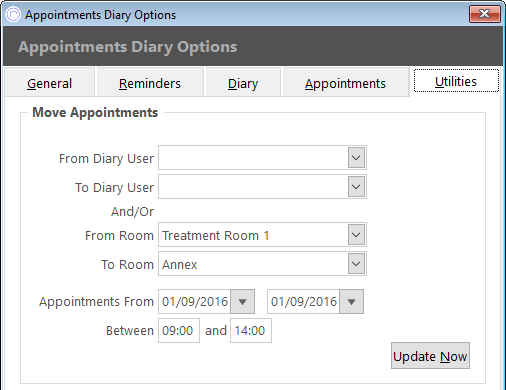
Task: Click the first 01/09/2016 date field
Action: pyautogui.click(x=195, y=302)
